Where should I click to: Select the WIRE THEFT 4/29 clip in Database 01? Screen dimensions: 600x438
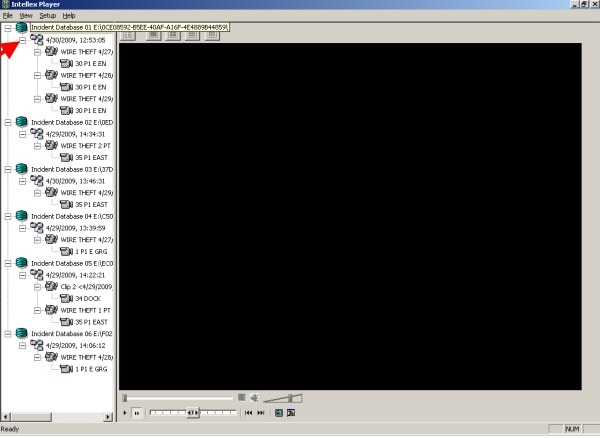click(x=86, y=99)
